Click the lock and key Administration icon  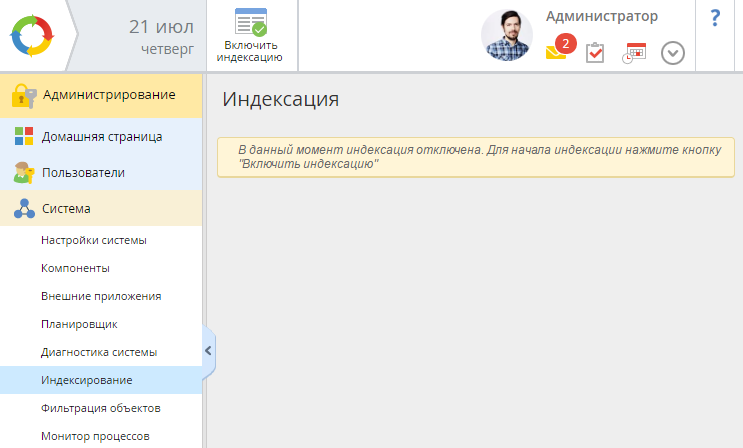pos(24,96)
